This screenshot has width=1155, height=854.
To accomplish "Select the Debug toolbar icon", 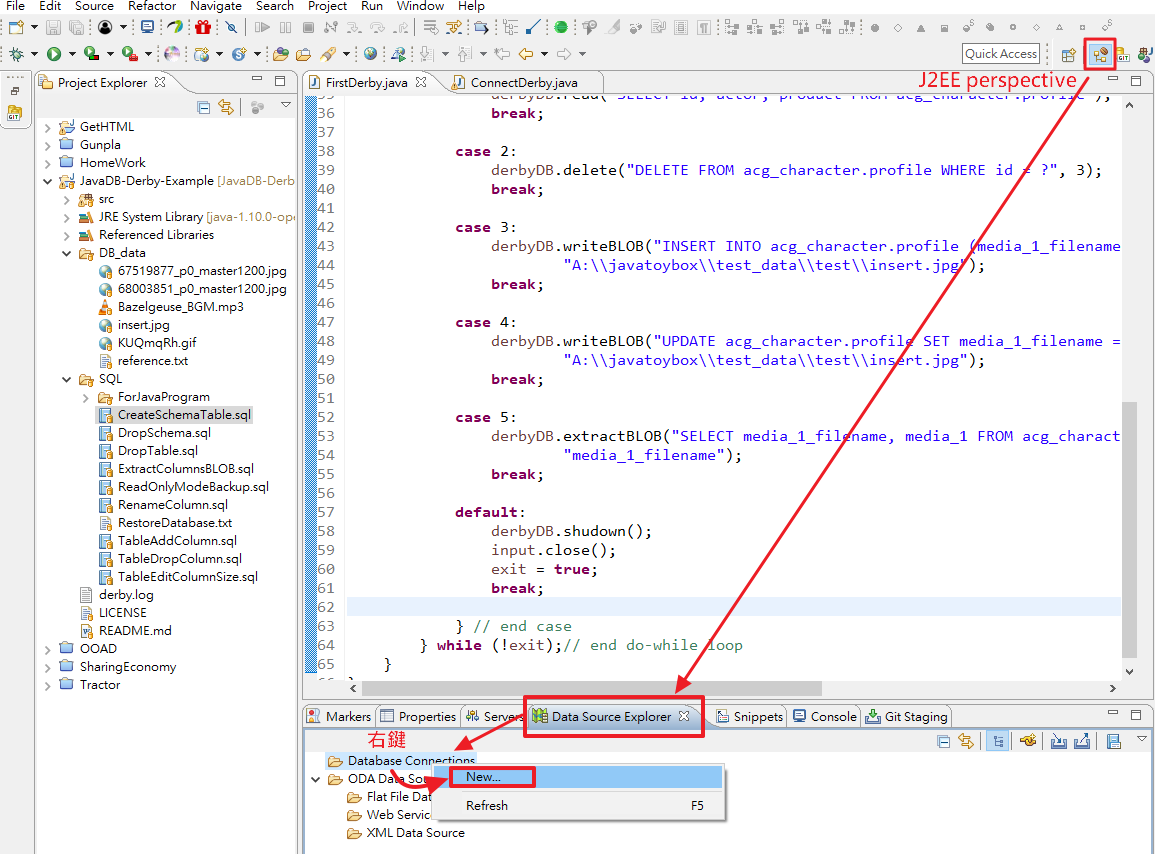I will pyautogui.click(x=16, y=54).
